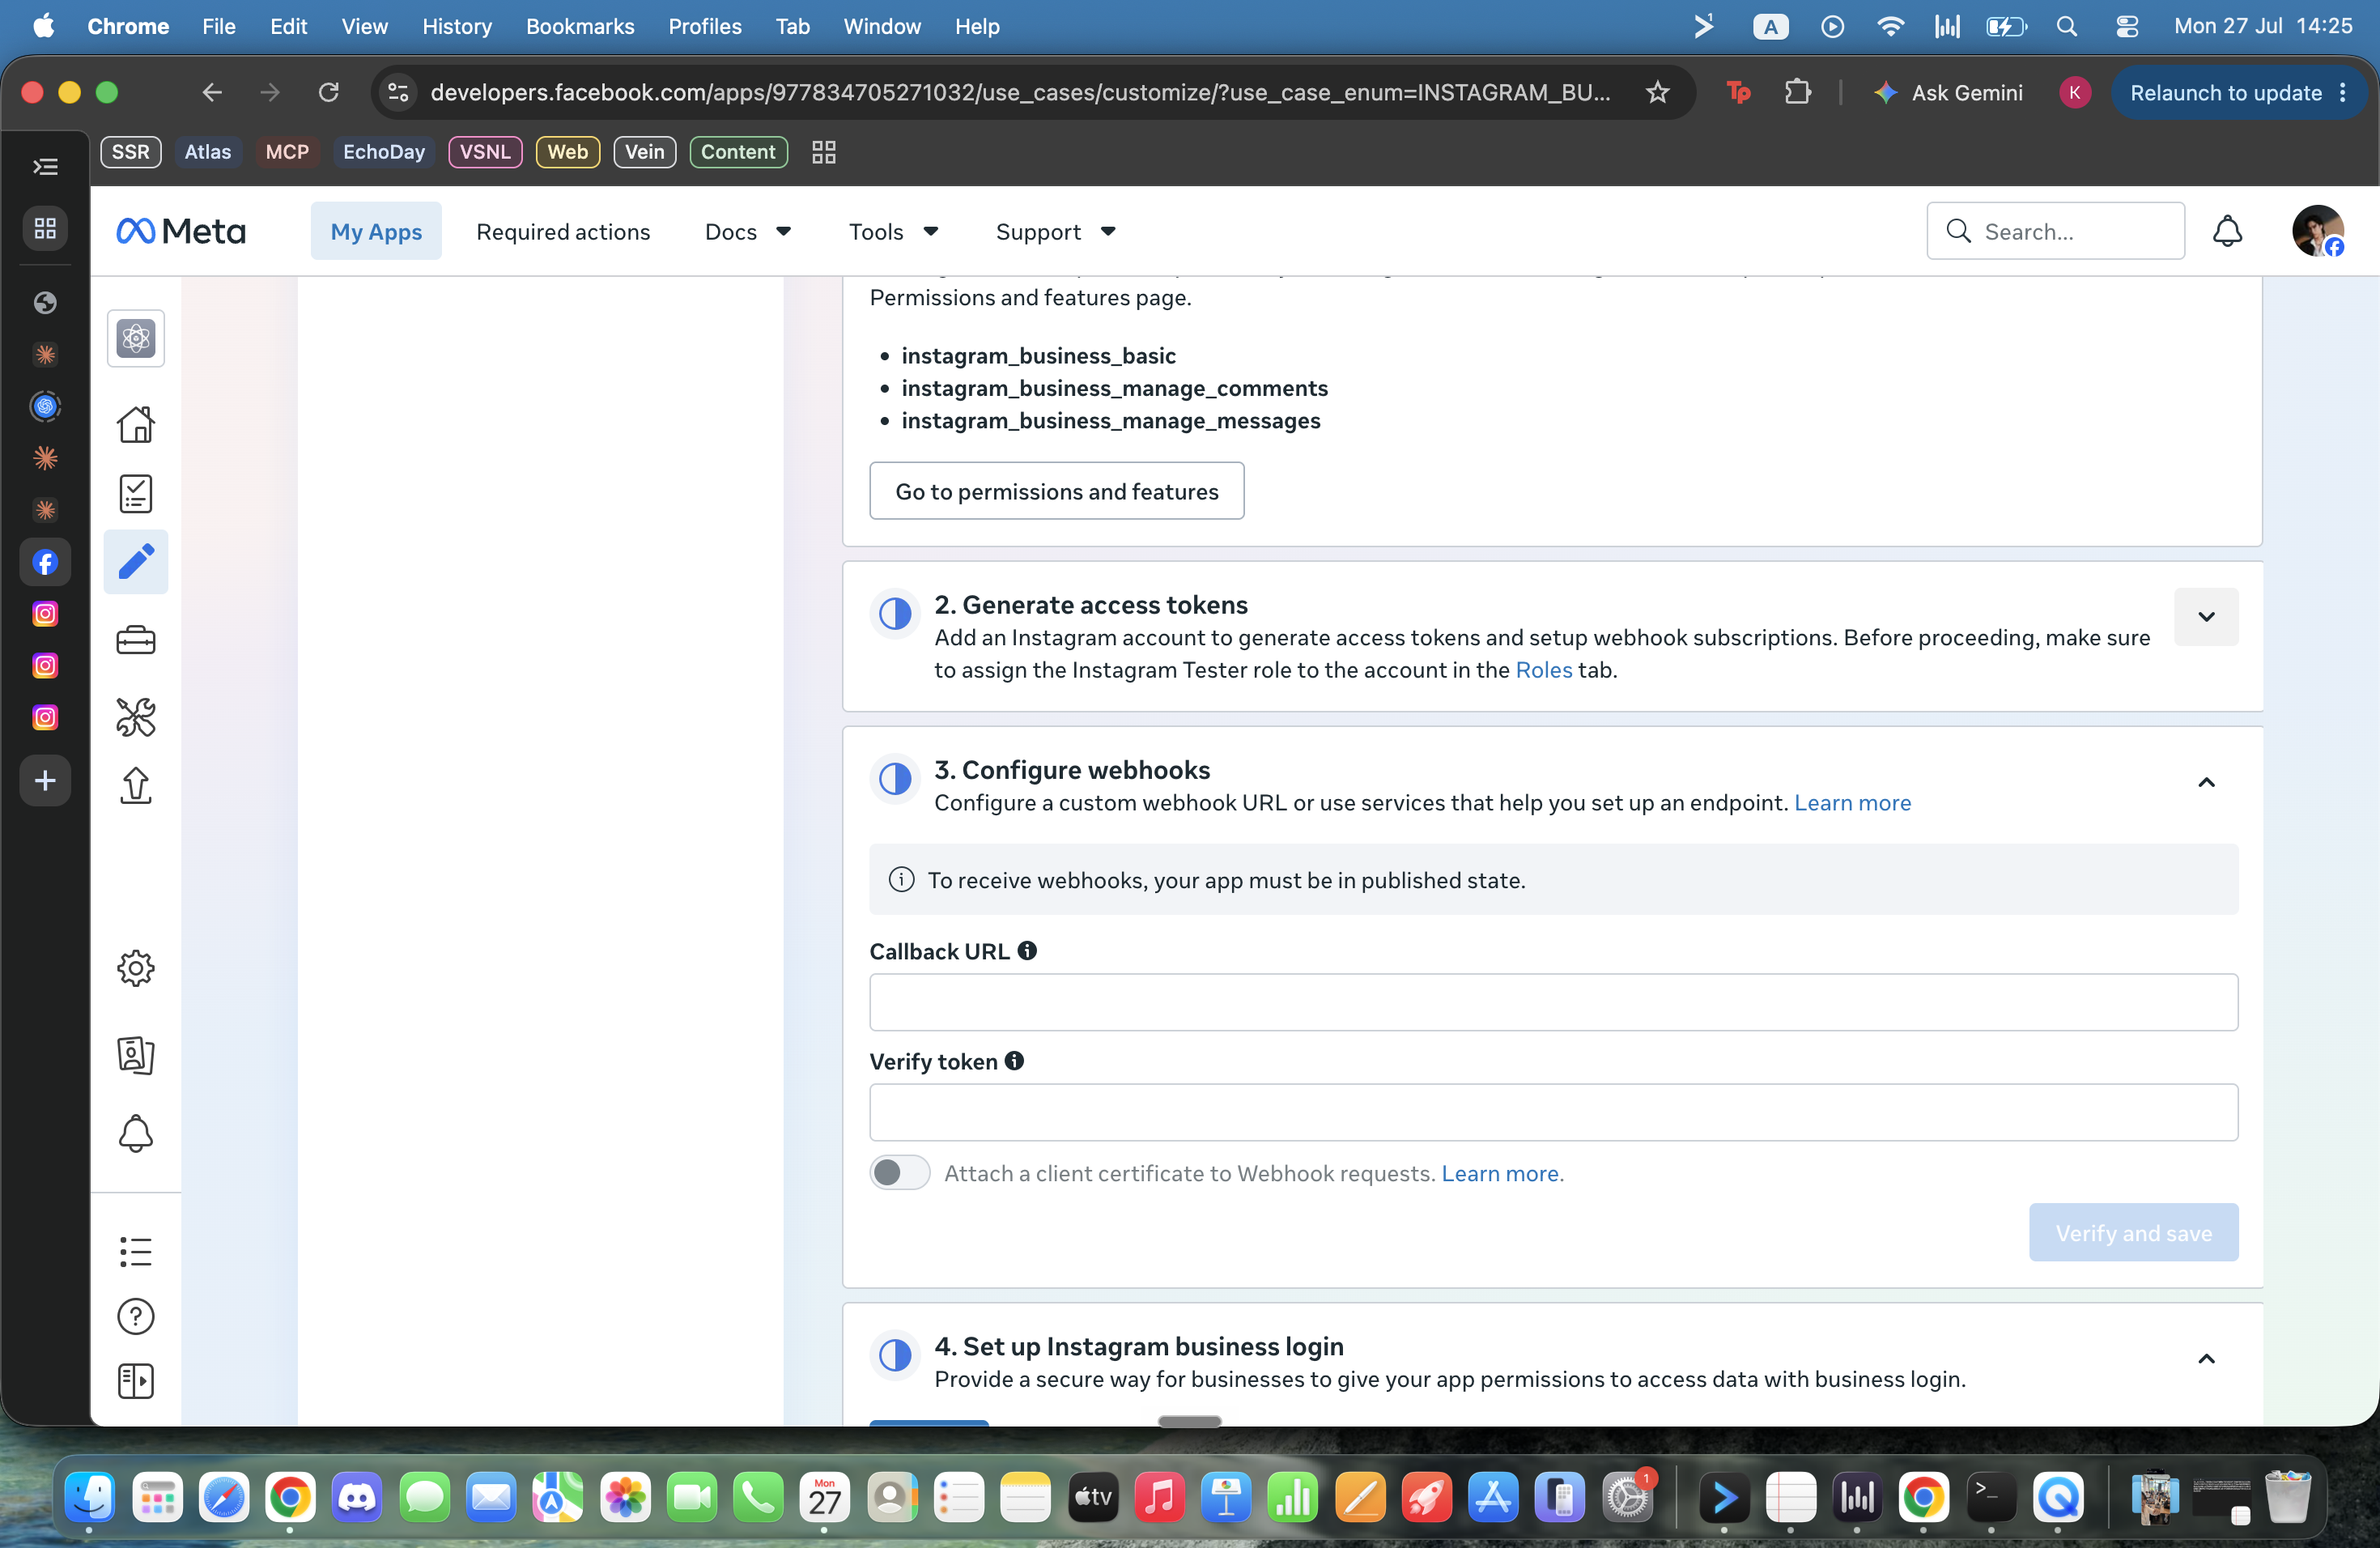The height and width of the screenshot is (1548, 2380).
Task: Open the Tools dropdown menu
Action: pyautogui.click(x=893, y=232)
